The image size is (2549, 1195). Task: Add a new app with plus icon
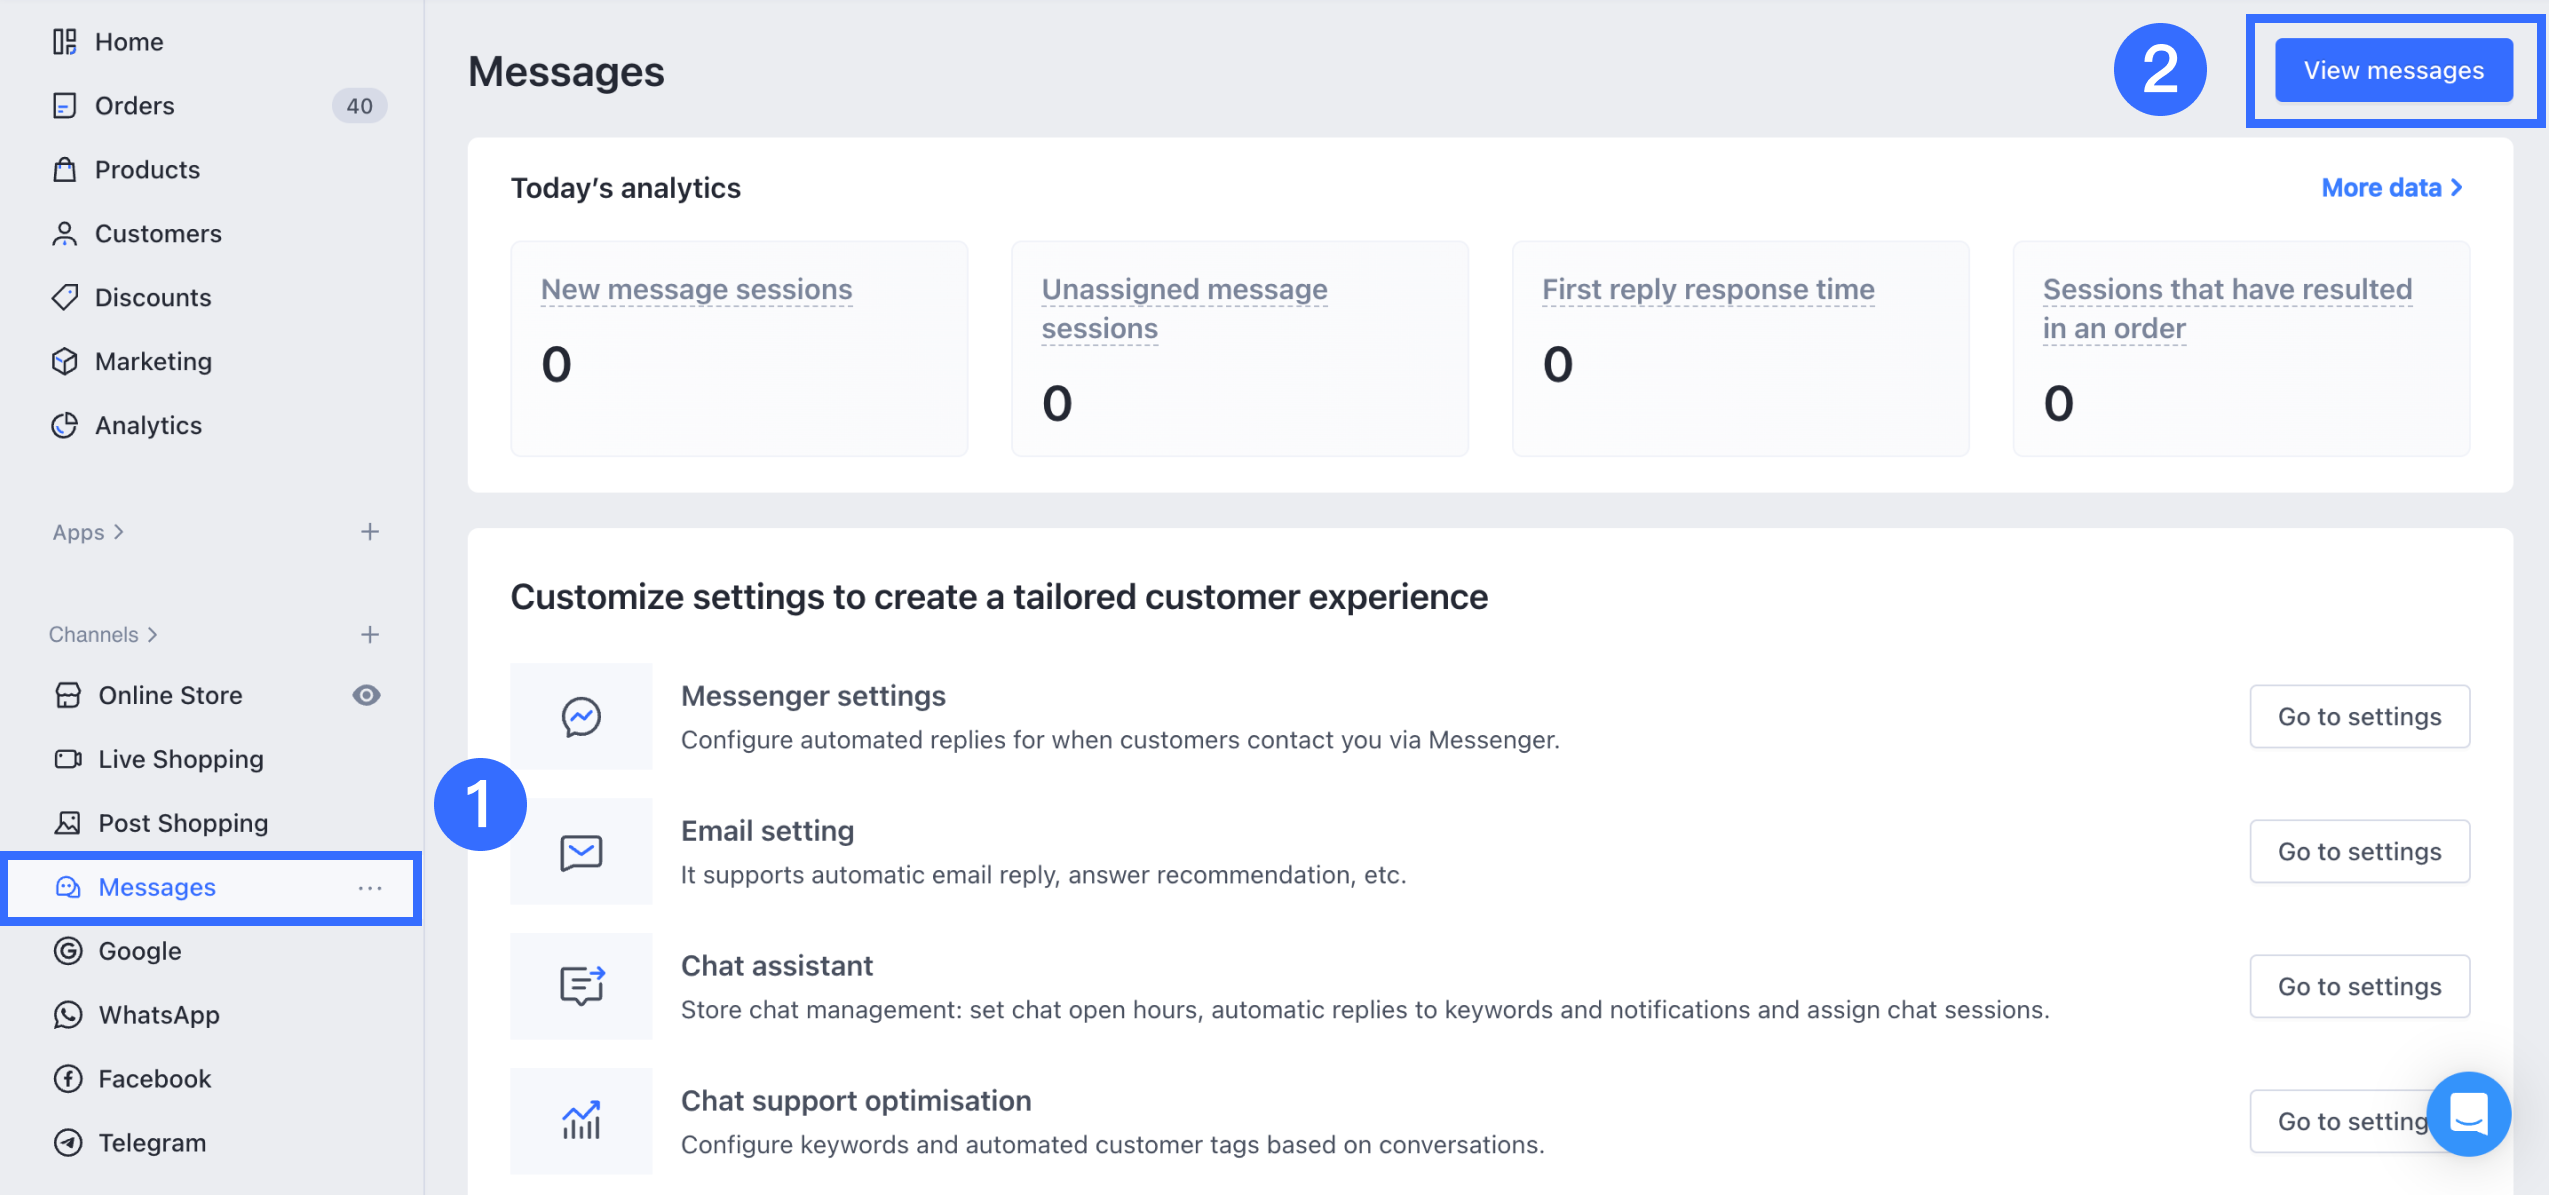click(x=370, y=532)
